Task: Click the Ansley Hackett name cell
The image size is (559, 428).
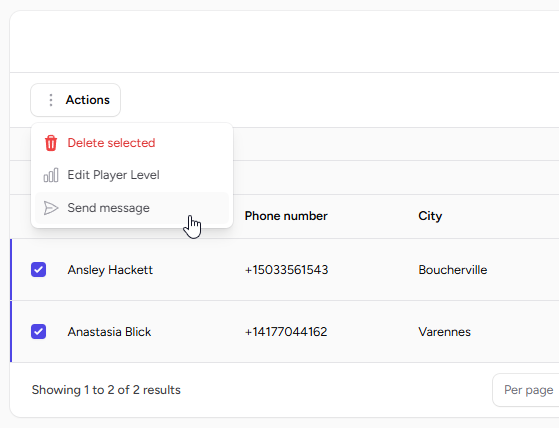Action: pyautogui.click(x=110, y=270)
